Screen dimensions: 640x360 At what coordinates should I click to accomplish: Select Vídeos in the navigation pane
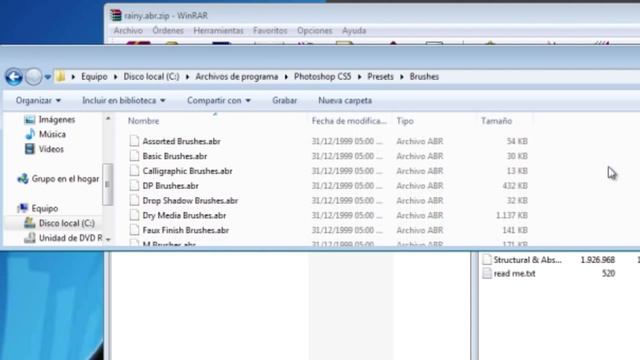51,149
